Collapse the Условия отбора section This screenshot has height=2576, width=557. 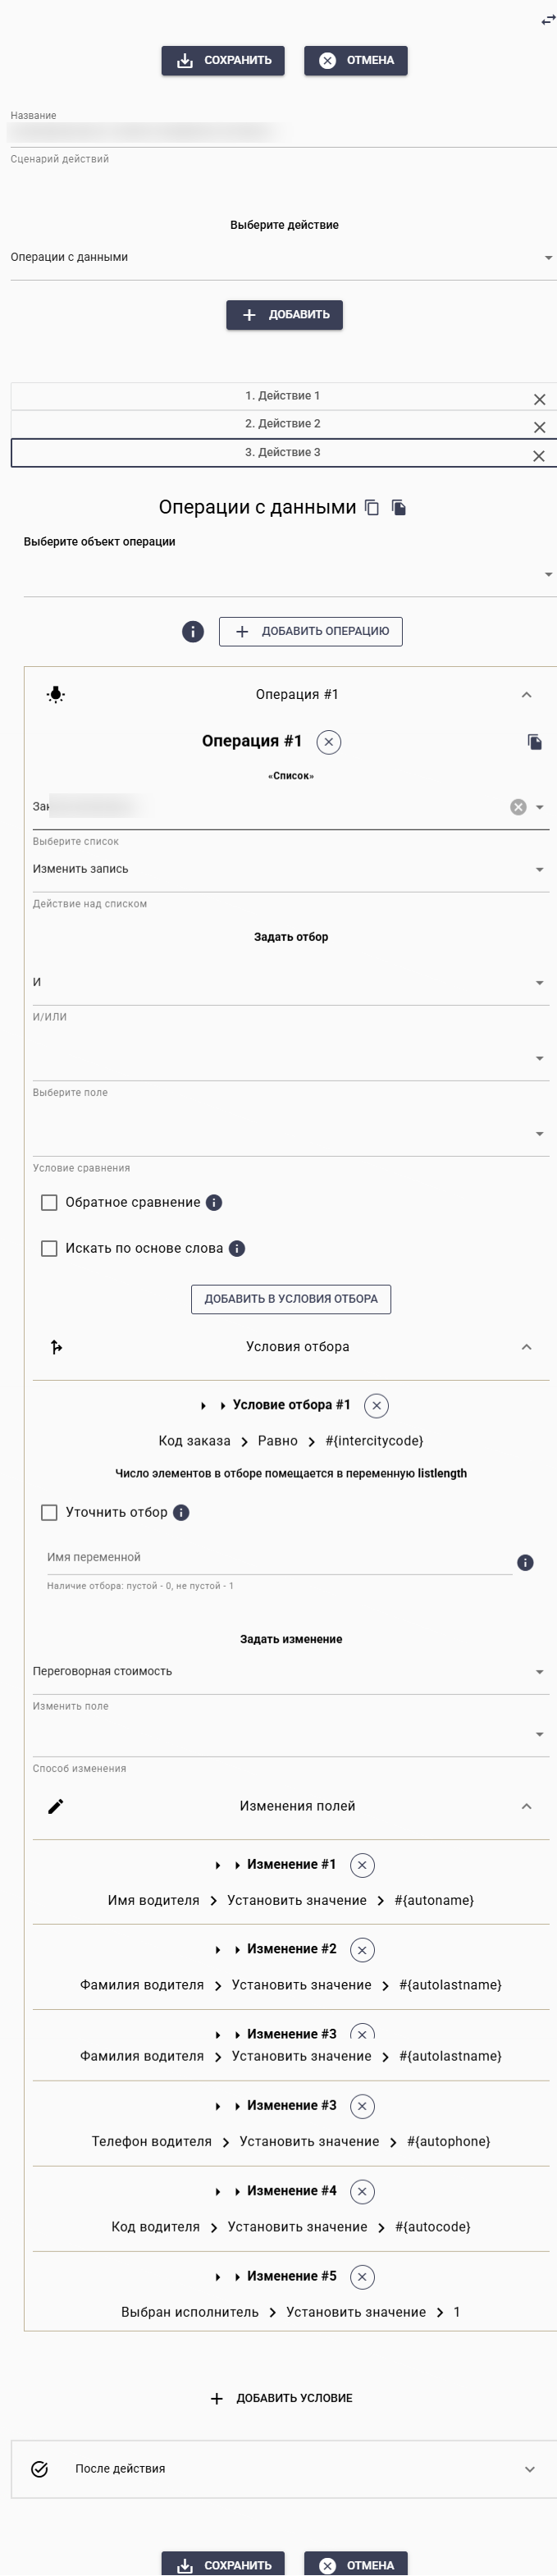tap(526, 1348)
